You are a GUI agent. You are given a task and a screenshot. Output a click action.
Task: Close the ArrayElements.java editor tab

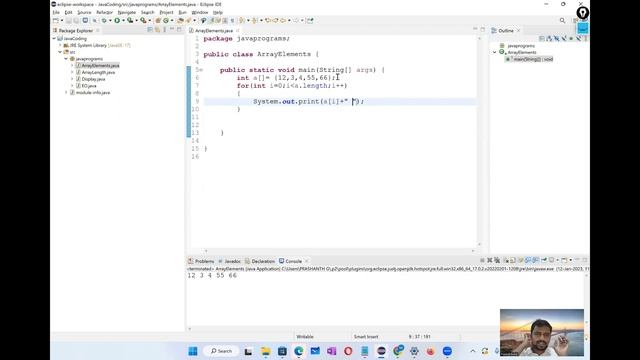pyautogui.click(x=237, y=31)
